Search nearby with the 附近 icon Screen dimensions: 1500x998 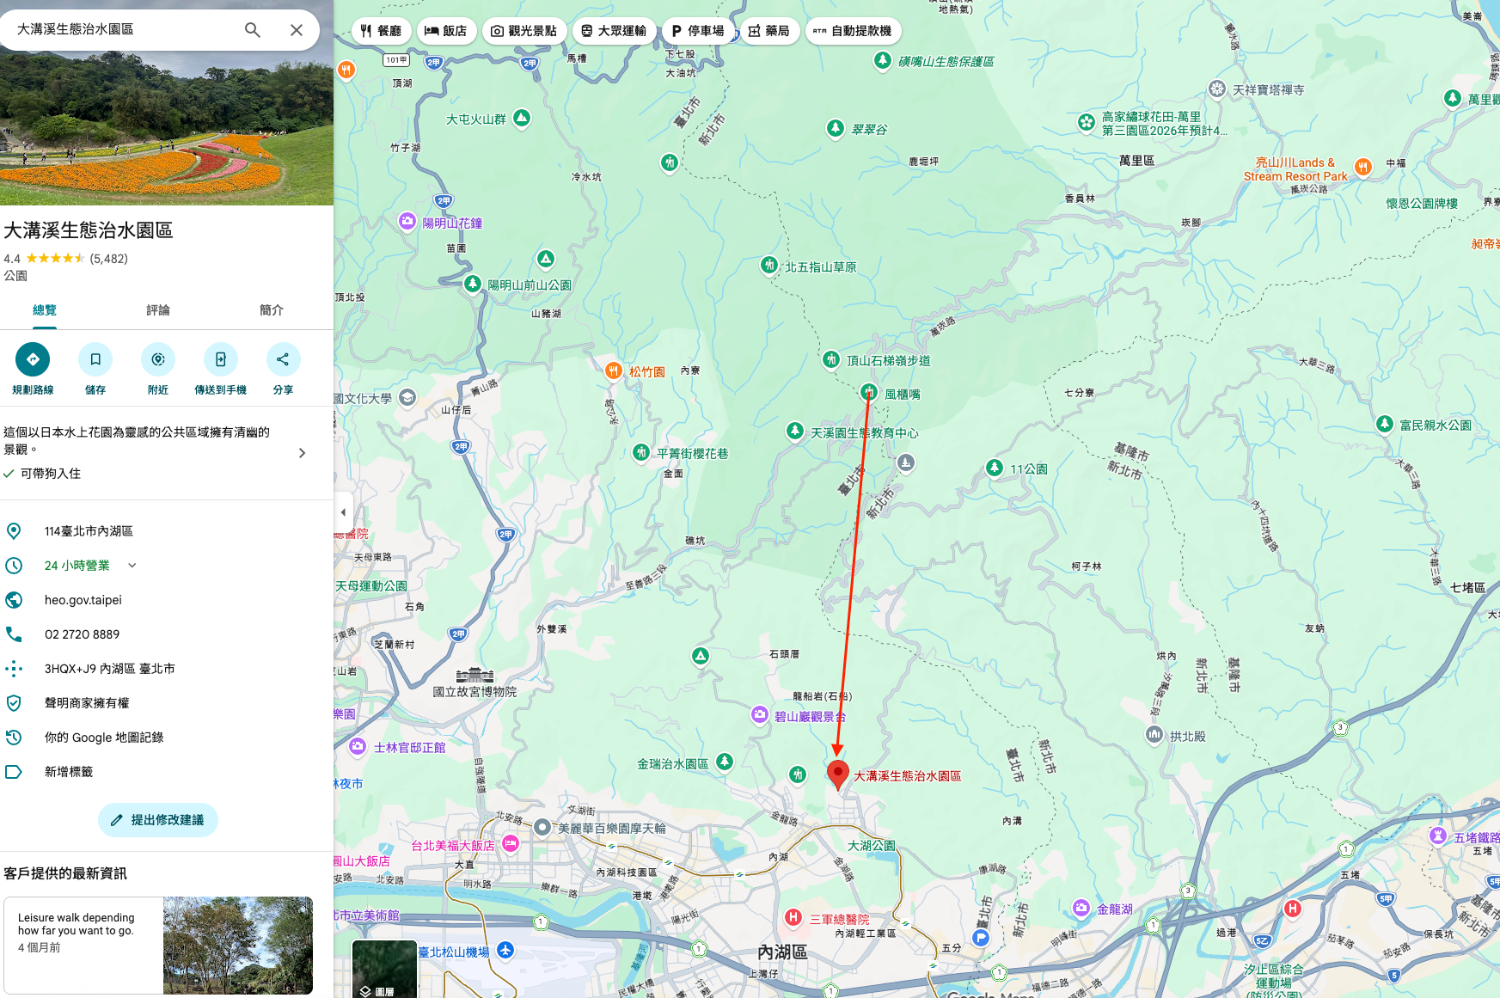[158, 359]
